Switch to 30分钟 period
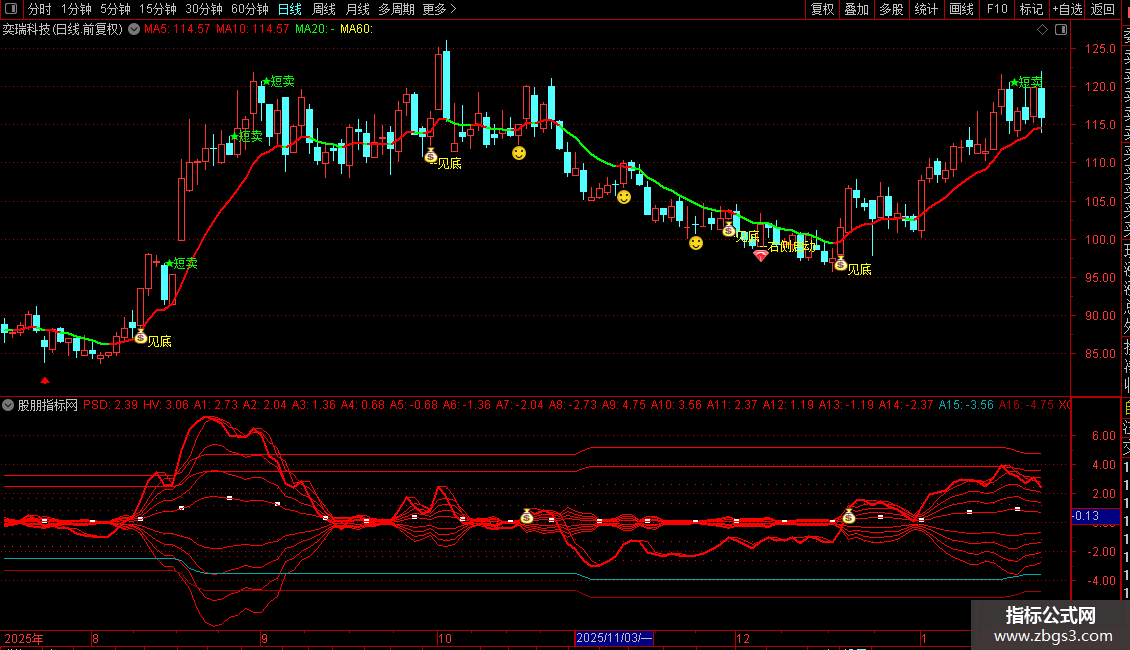Viewport: 1130px width, 650px height. click(203, 9)
